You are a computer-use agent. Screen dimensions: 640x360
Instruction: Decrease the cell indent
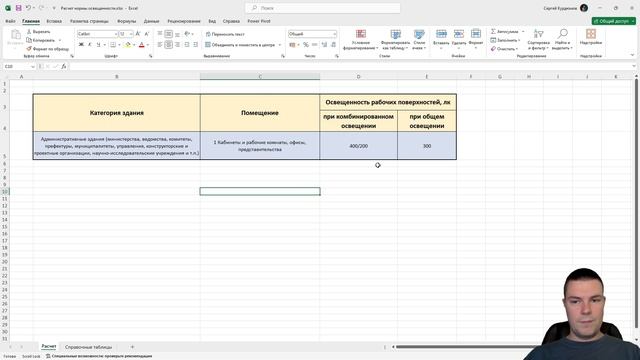187,44
